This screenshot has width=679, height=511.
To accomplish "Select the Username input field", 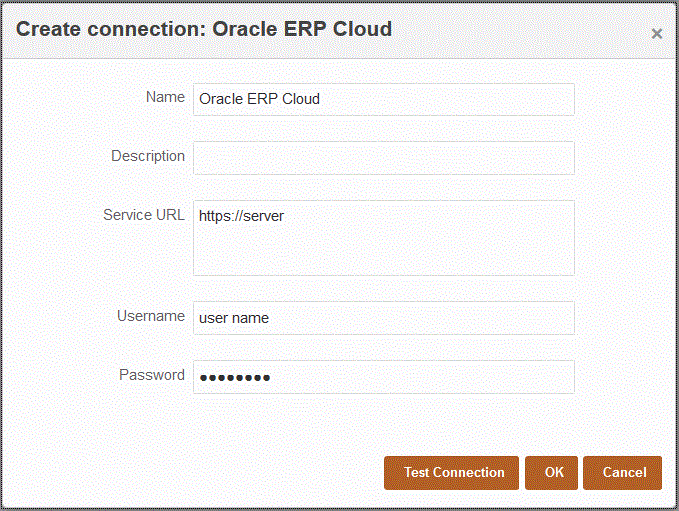I will 383,318.
